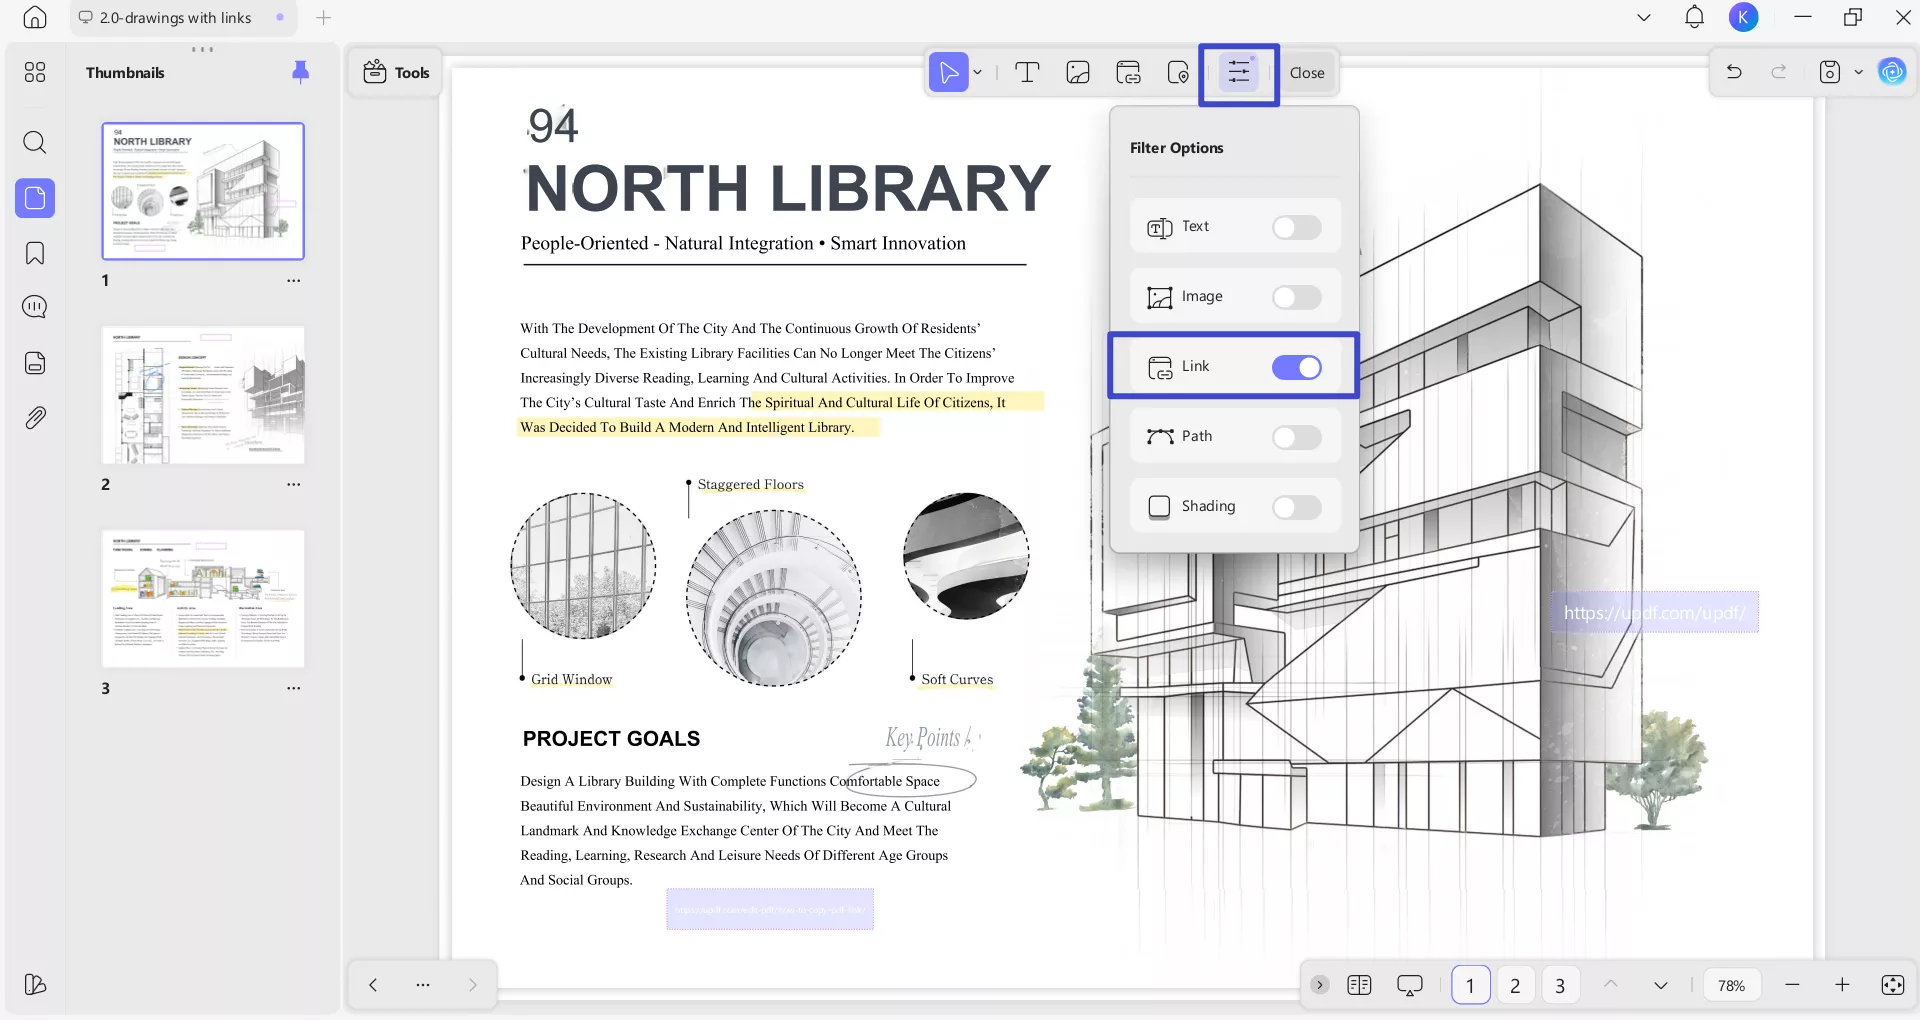Toggle the Path filter switch
Image resolution: width=1920 pixels, height=1020 pixels.
(x=1296, y=438)
